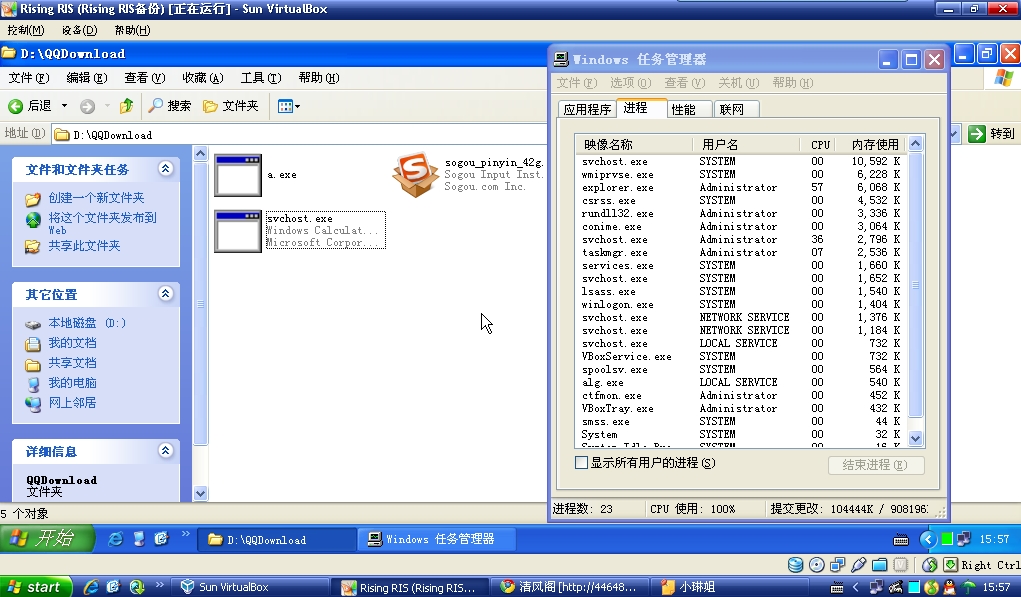Open Explorer View (查看) menu
This screenshot has width=1021, height=597.
[145, 78]
